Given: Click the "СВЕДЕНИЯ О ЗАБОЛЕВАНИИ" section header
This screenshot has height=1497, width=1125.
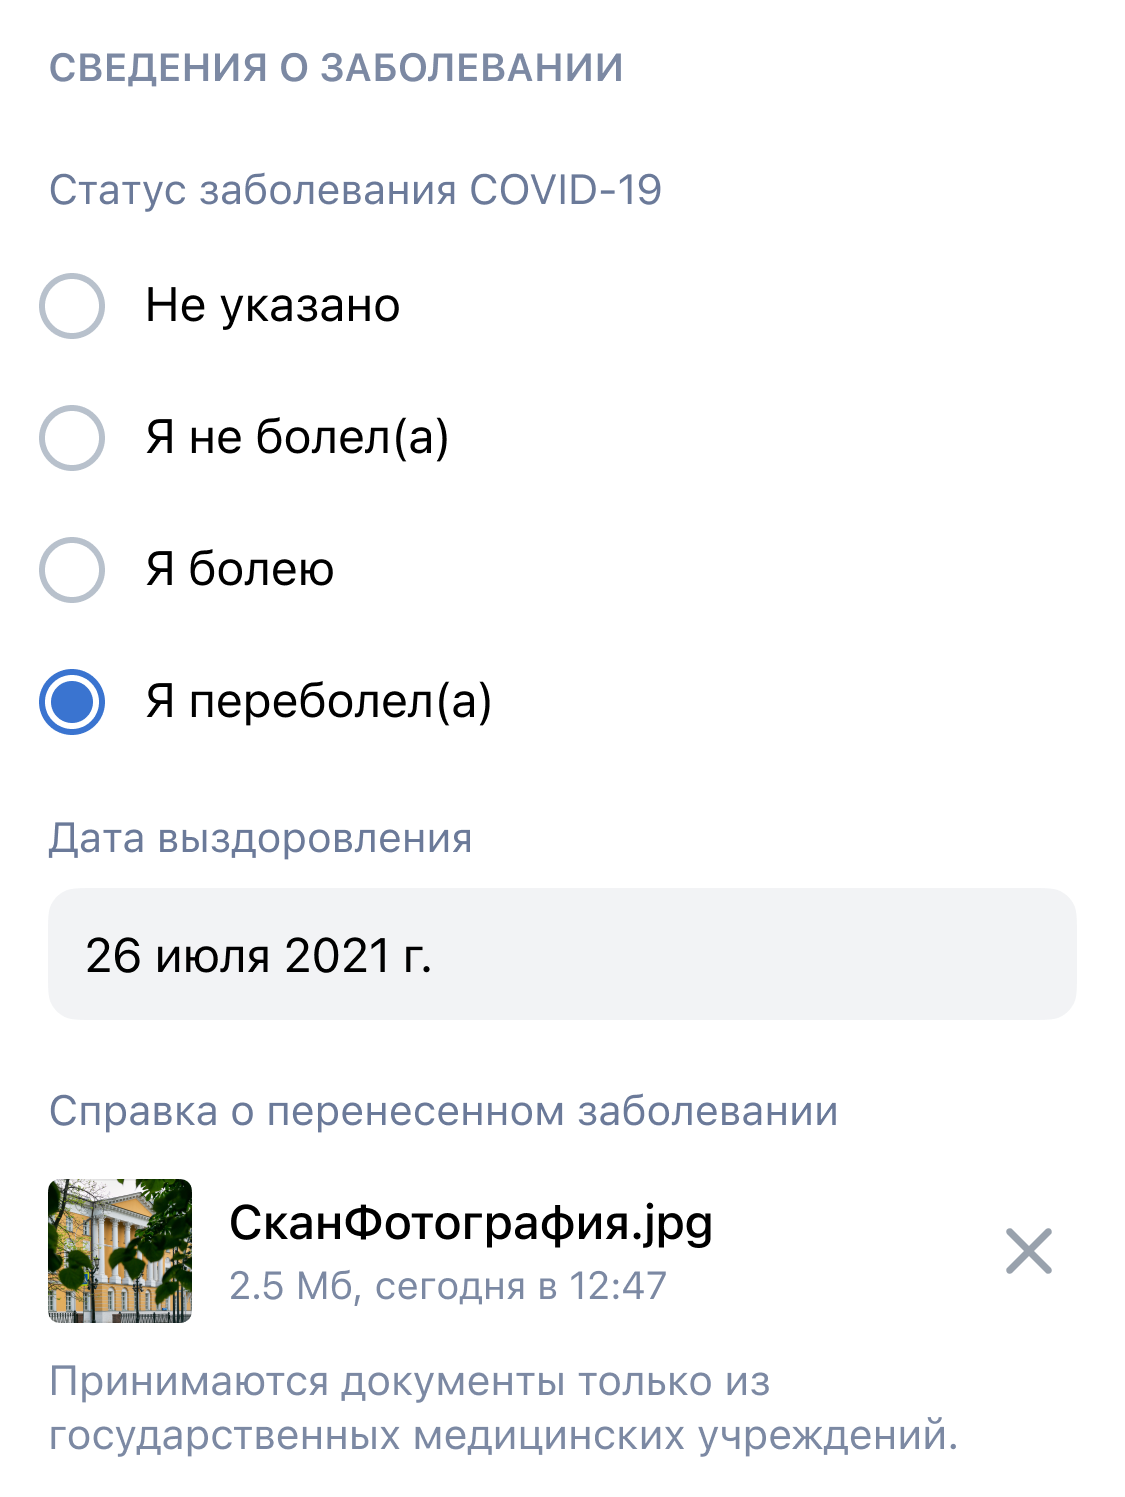Looking at the screenshot, I should point(336,68).
